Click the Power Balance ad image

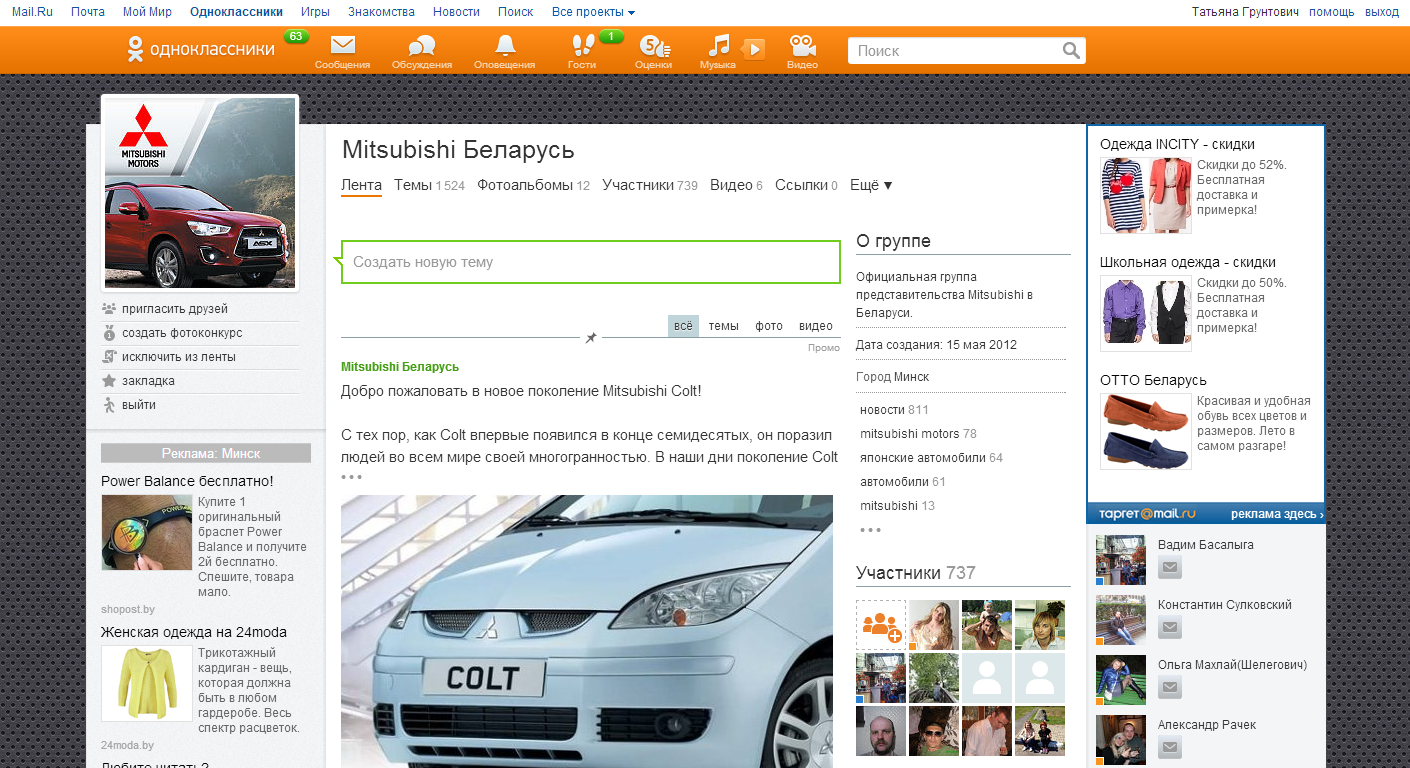(x=146, y=532)
